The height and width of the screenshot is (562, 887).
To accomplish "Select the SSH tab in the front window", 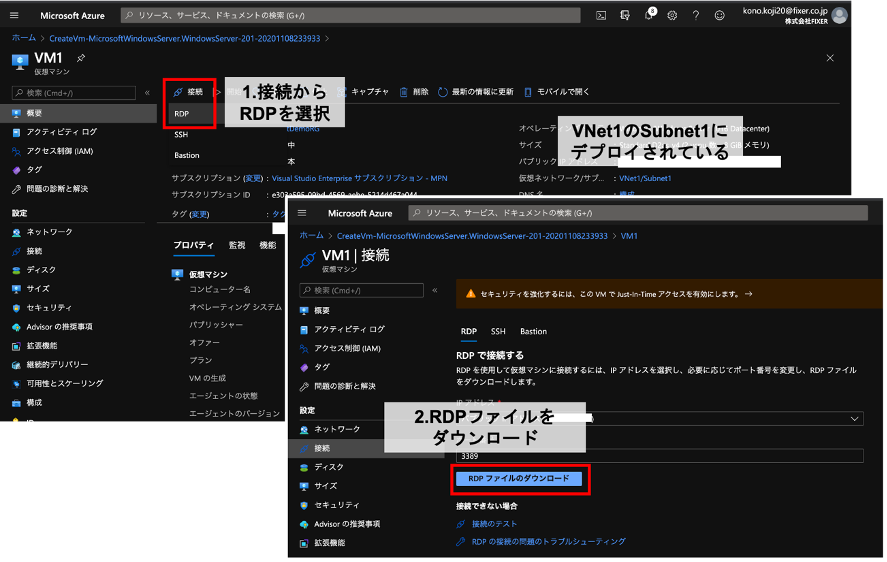I will [498, 332].
